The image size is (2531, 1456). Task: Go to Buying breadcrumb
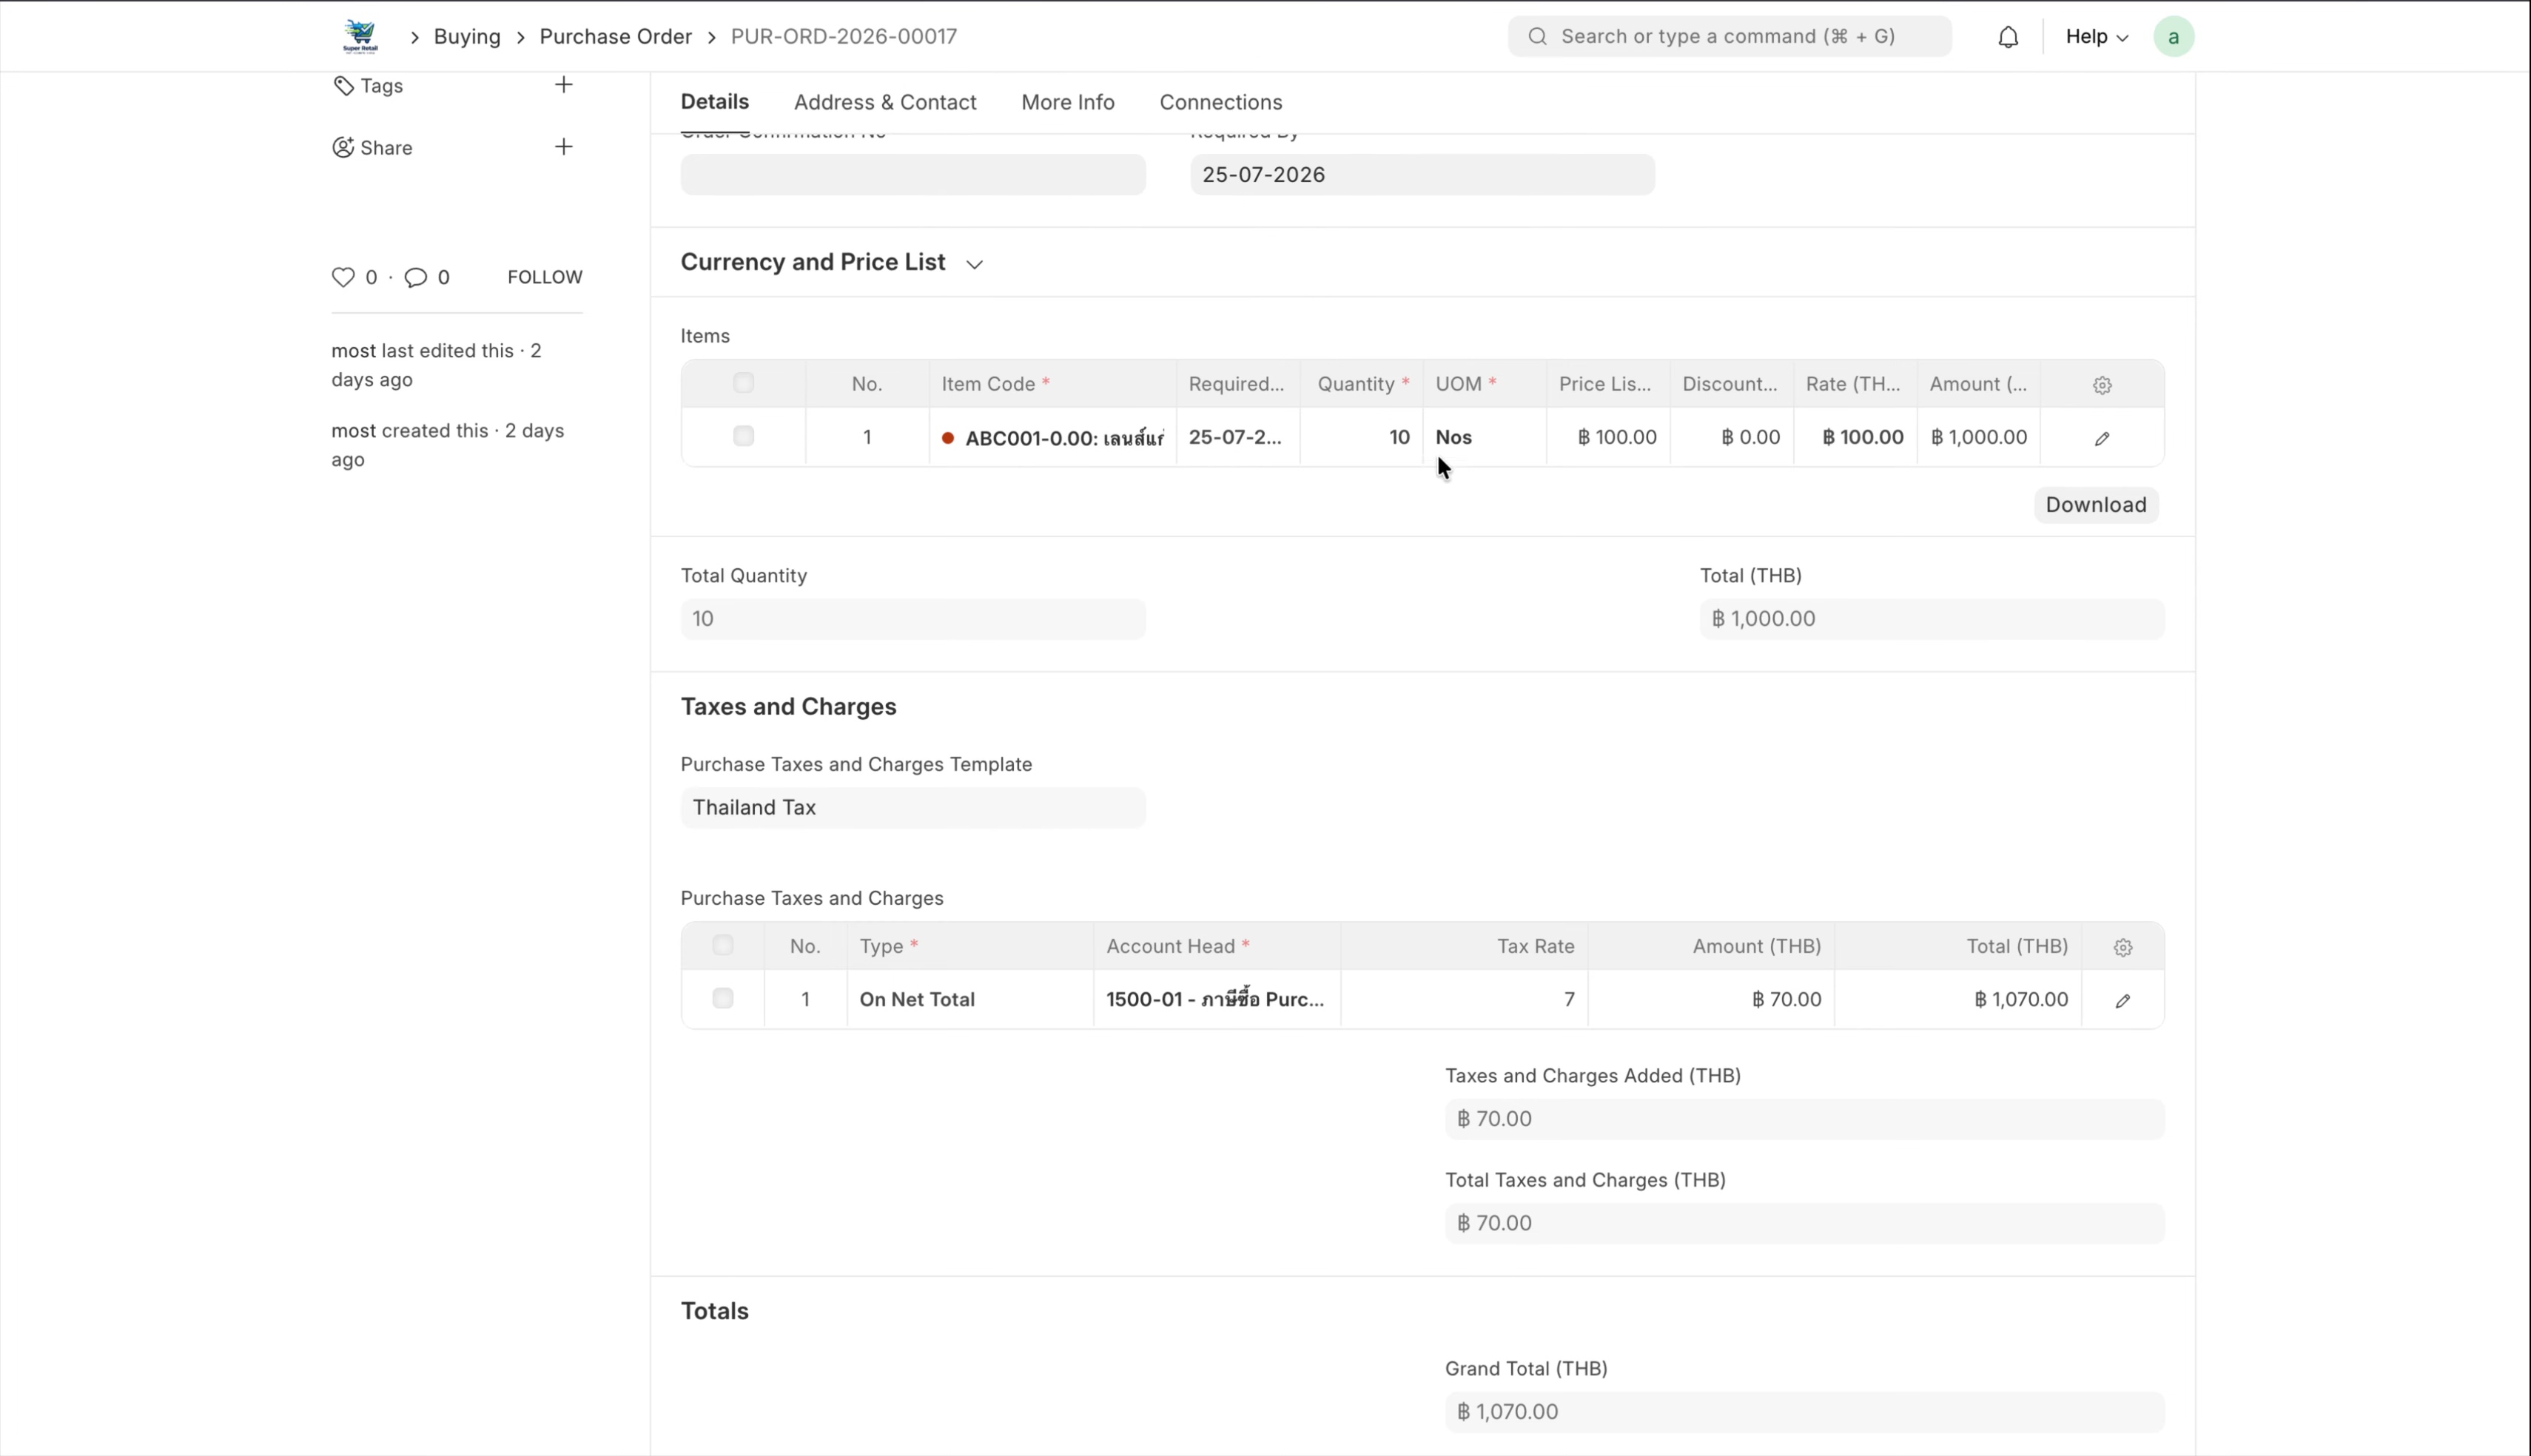tap(467, 37)
